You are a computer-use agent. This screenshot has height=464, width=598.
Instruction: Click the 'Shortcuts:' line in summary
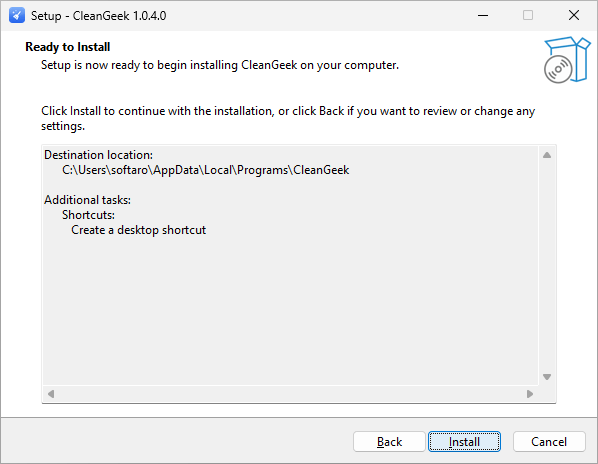88,215
